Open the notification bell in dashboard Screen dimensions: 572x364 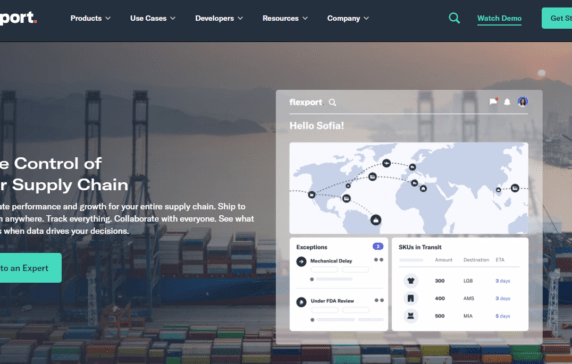(x=507, y=102)
